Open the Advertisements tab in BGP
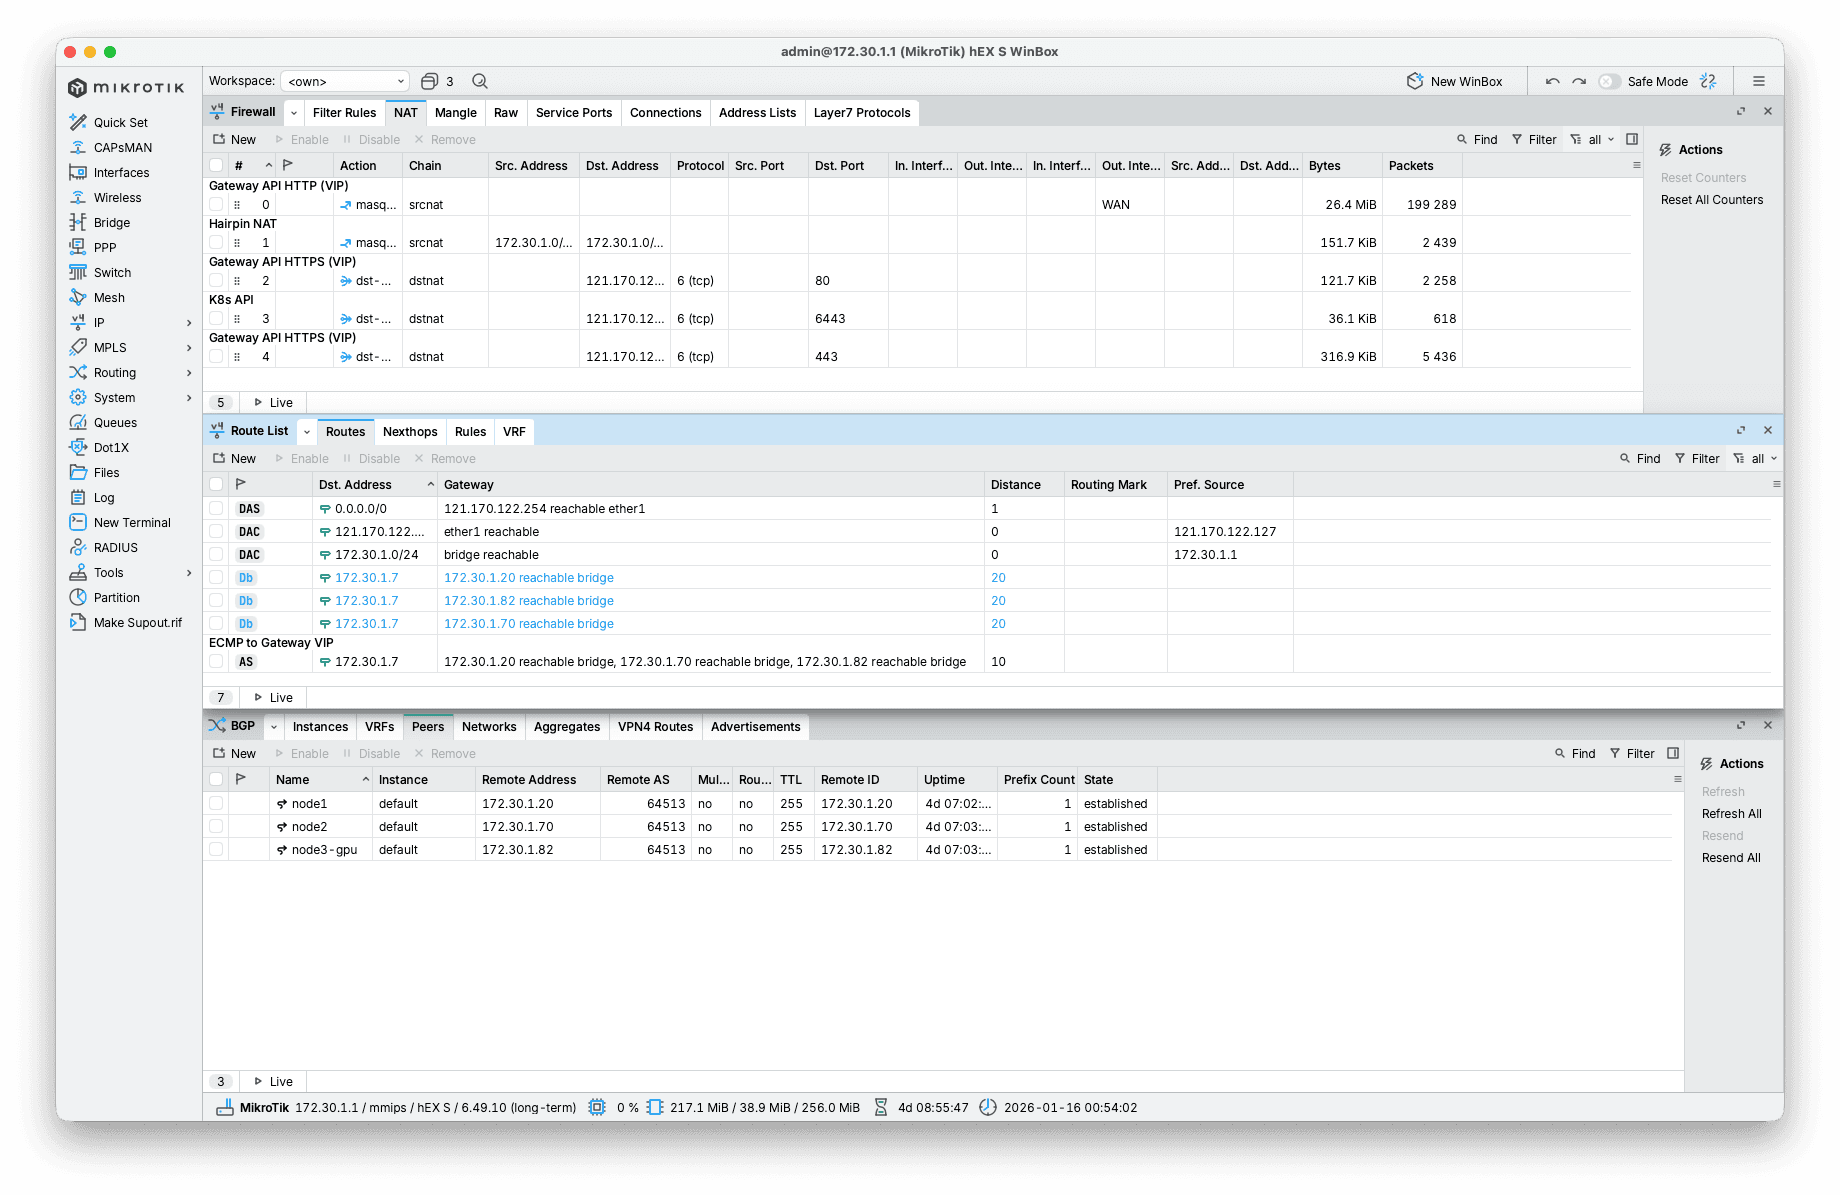The image size is (1840, 1195). tap(755, 727)
